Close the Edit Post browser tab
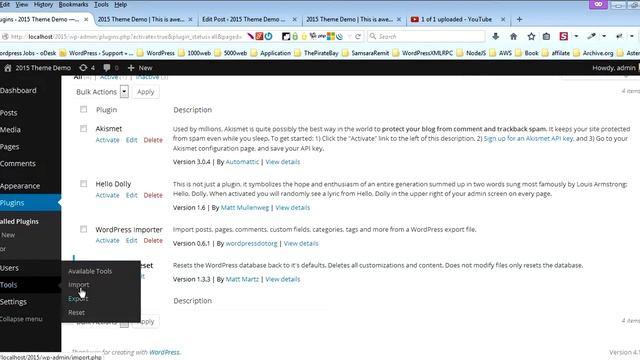The image size is (640, 360). point(295,19)
